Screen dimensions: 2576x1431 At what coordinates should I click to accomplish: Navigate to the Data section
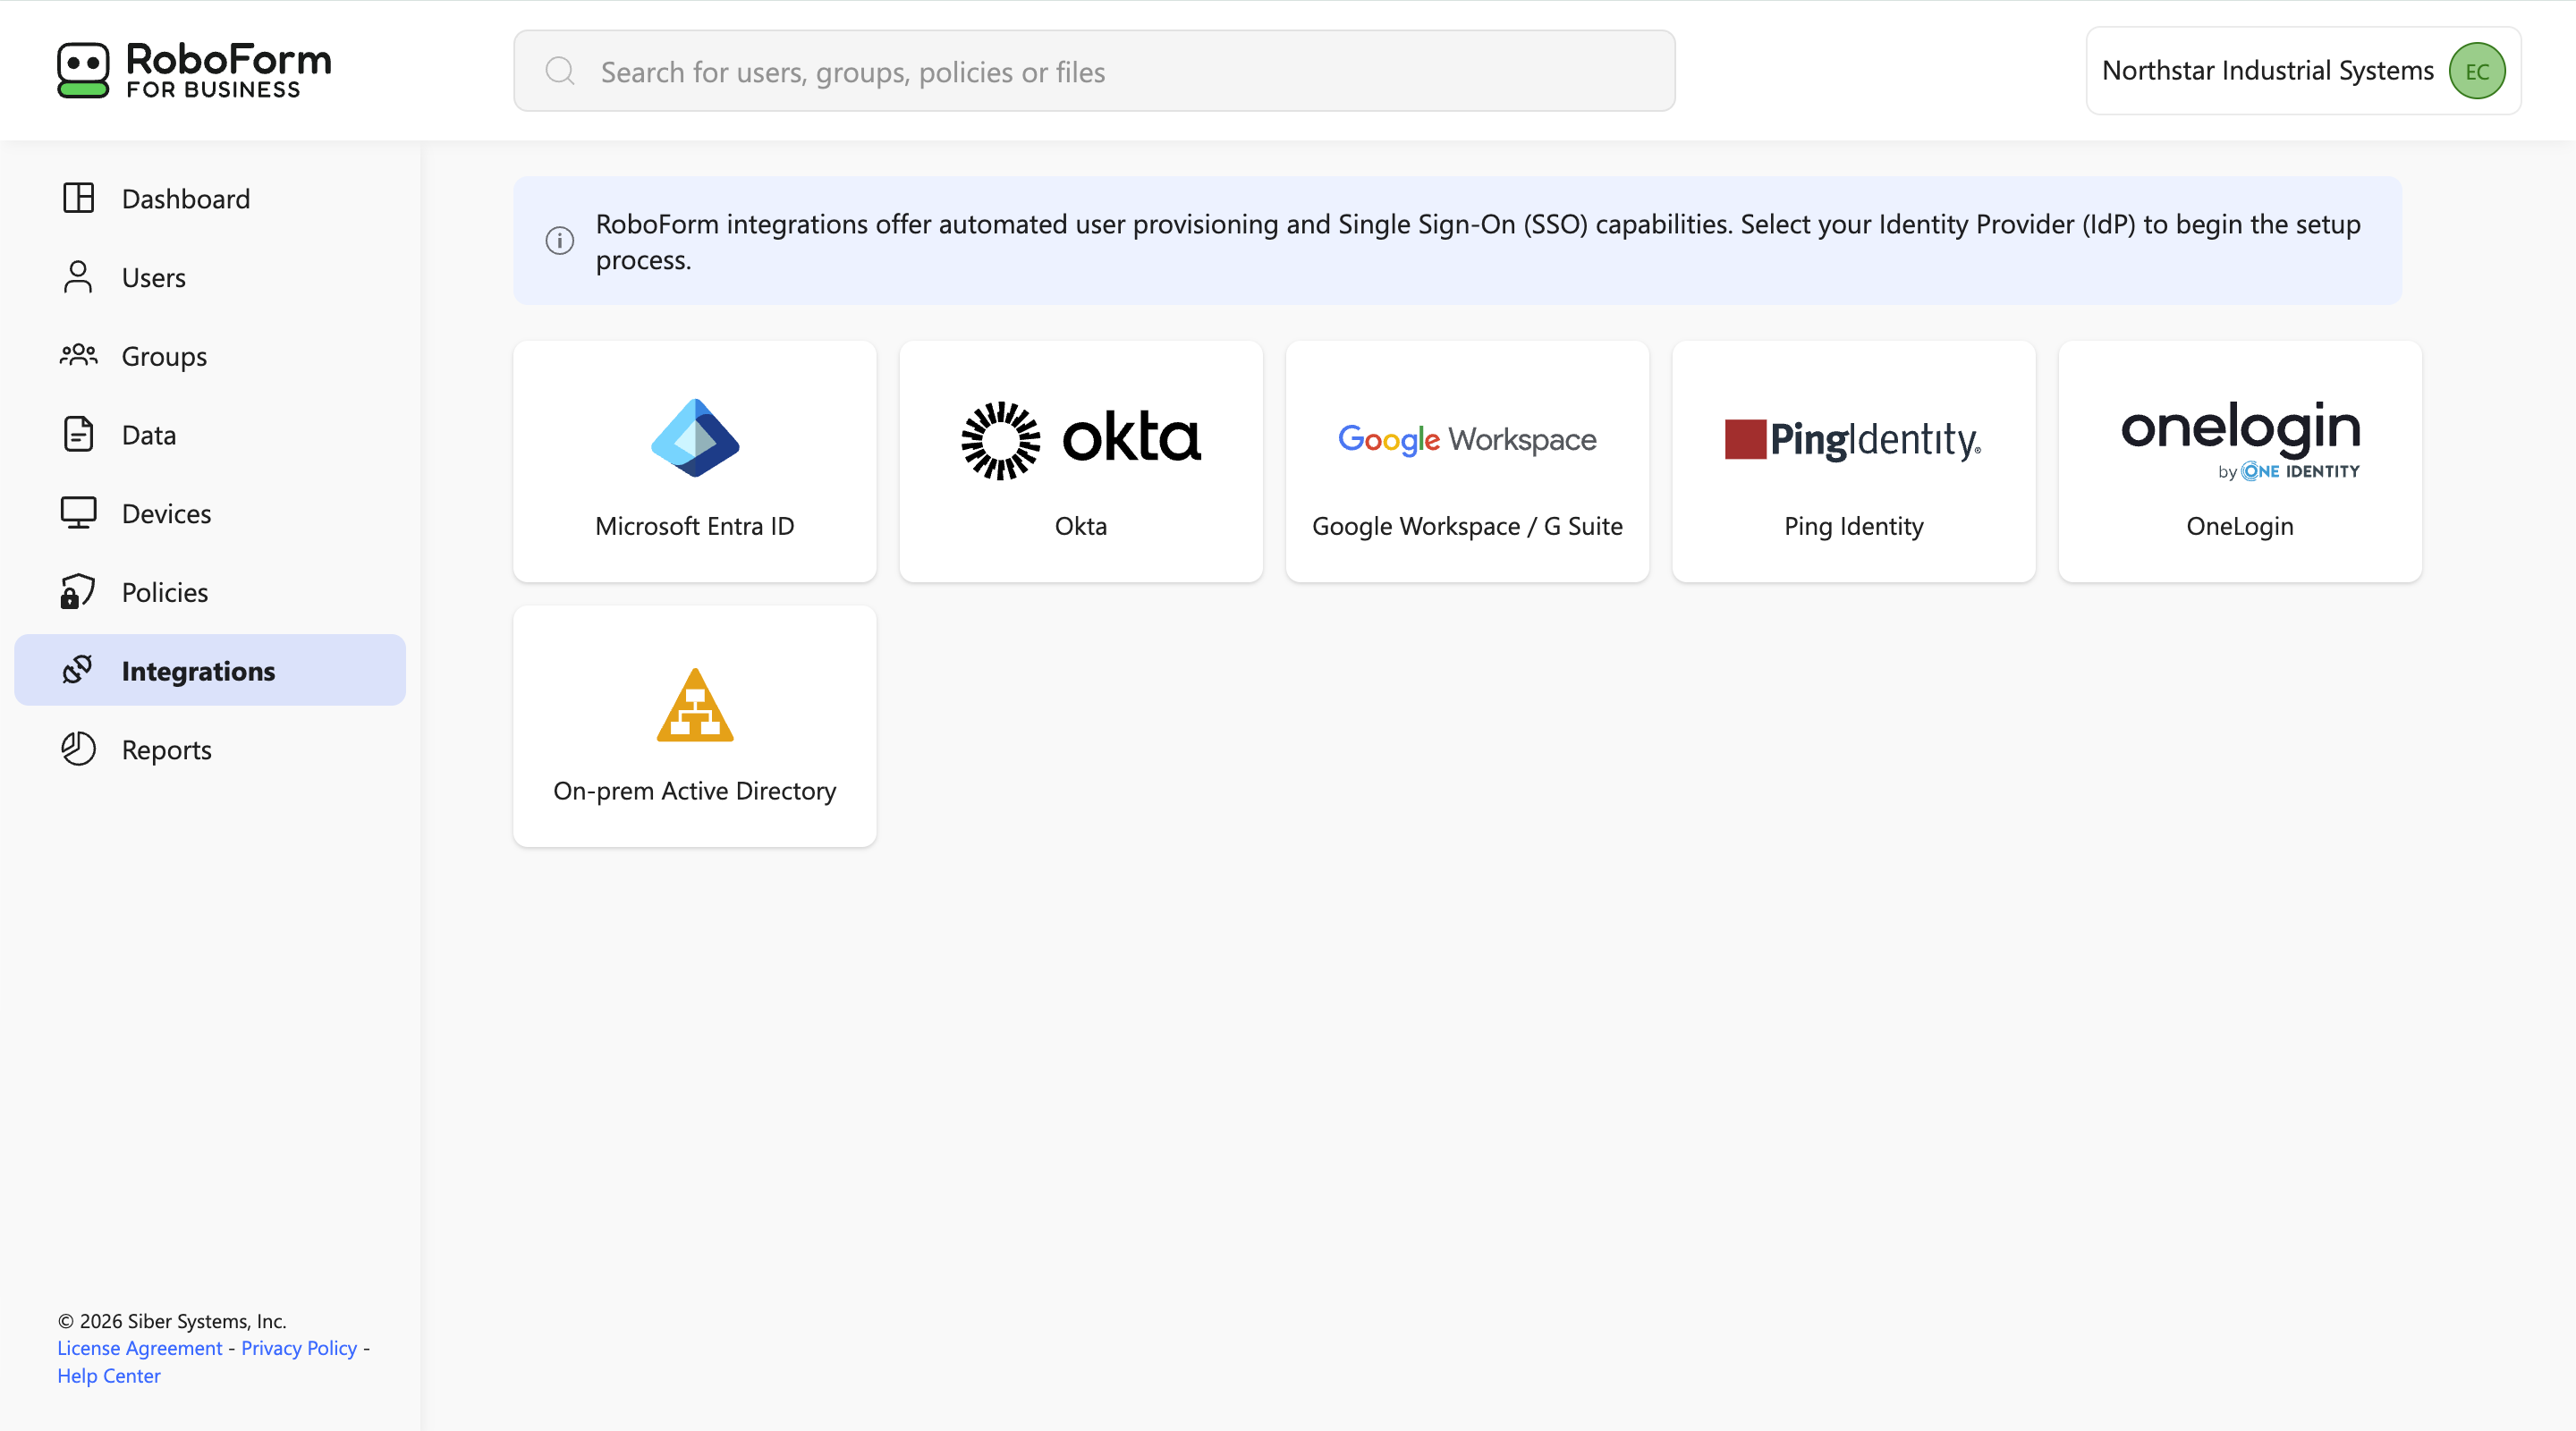coord(210,434)
